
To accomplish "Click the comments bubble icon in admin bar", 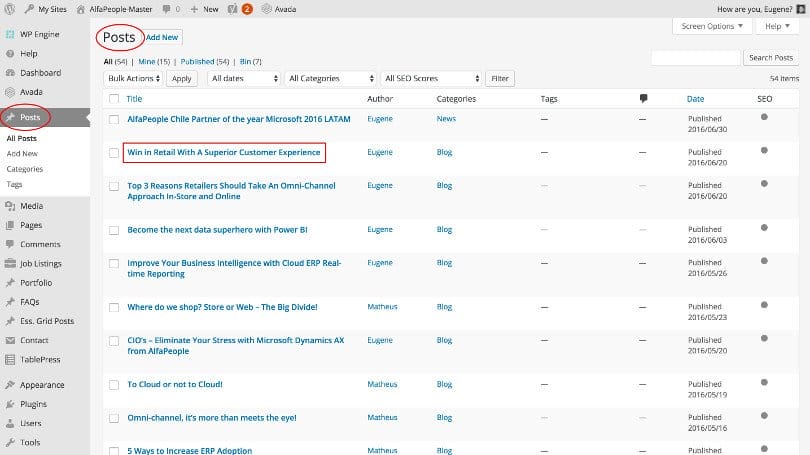I will click(164, 9).
